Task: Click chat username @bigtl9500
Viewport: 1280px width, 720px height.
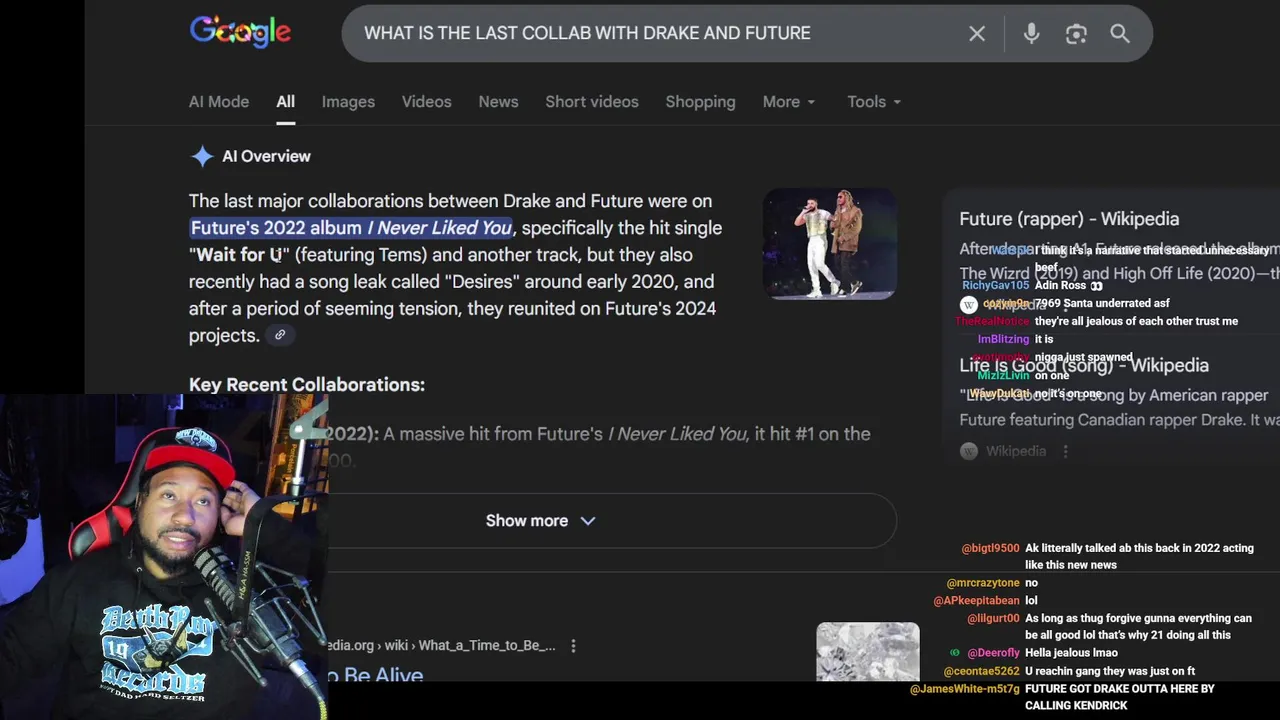Action: [990, 548]
